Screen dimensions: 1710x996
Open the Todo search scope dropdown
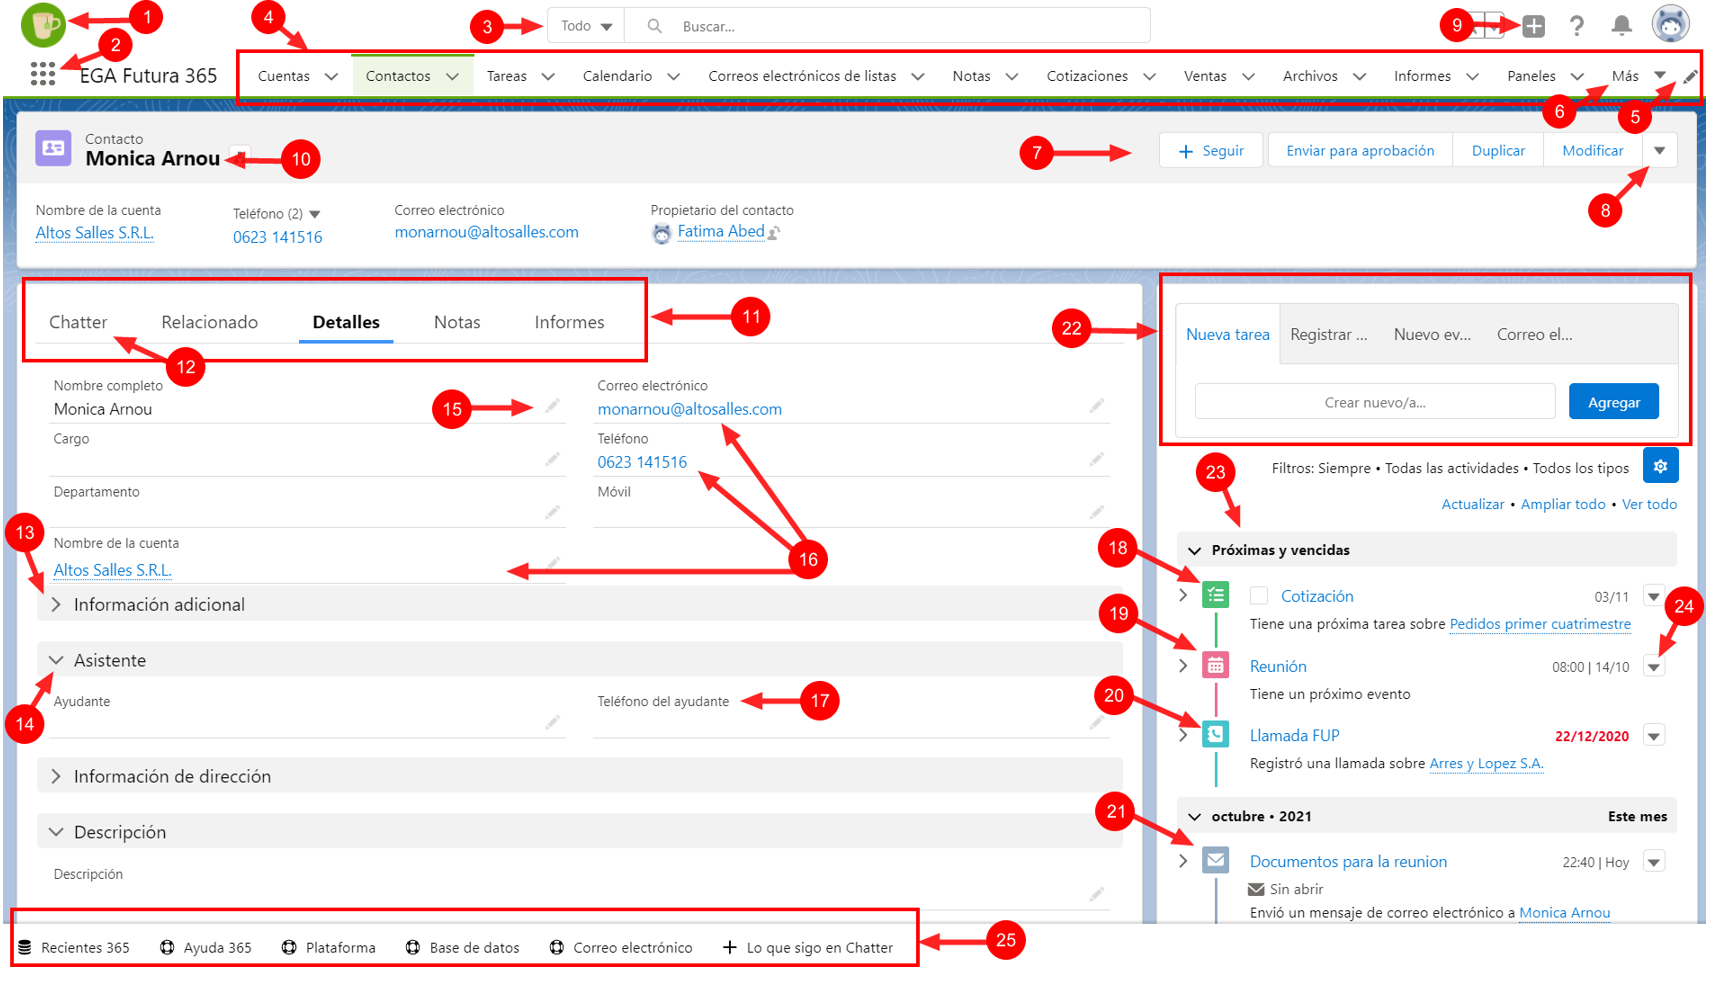click(586, 26)
